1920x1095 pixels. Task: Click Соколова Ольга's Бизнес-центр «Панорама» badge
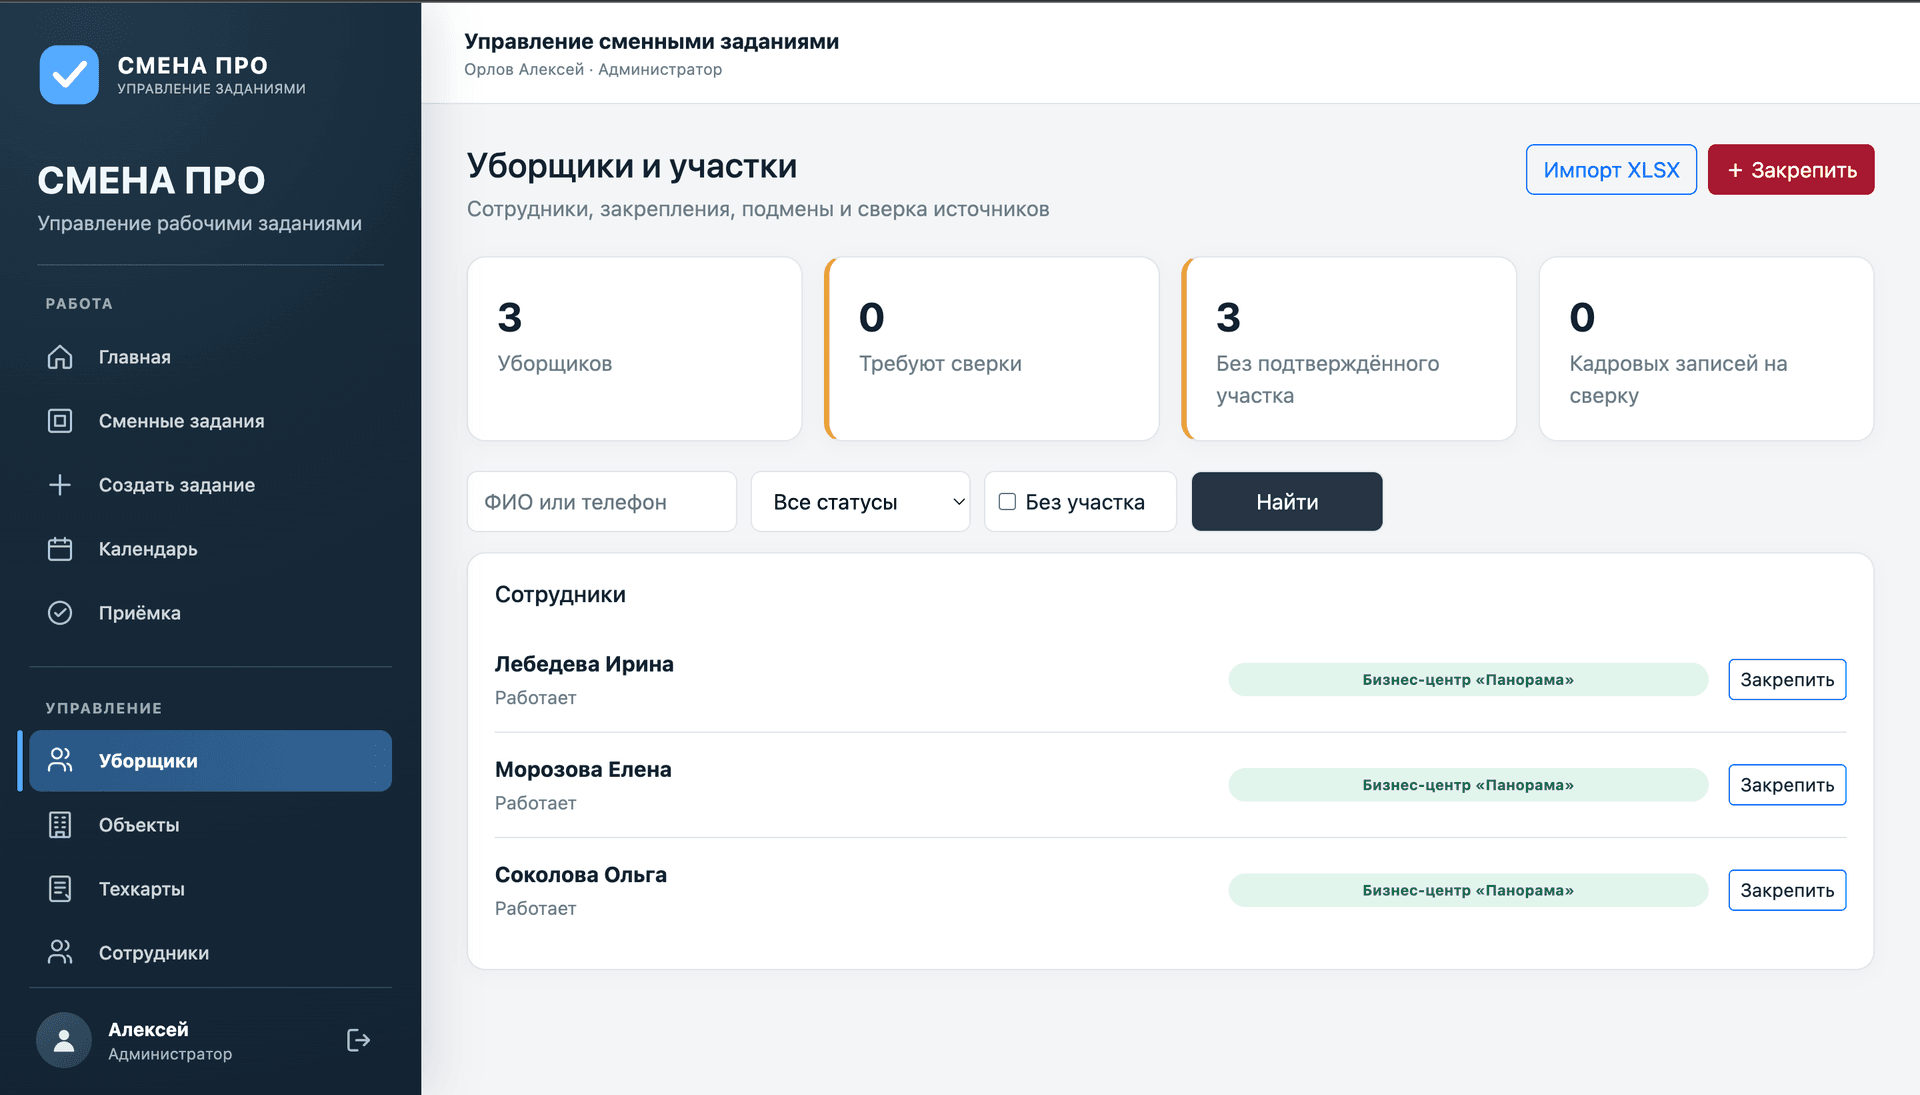[x=1468, y=890]
